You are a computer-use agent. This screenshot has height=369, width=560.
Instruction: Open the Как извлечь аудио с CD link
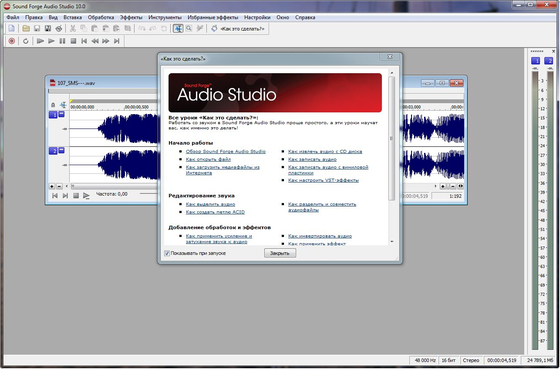[325, 151]
